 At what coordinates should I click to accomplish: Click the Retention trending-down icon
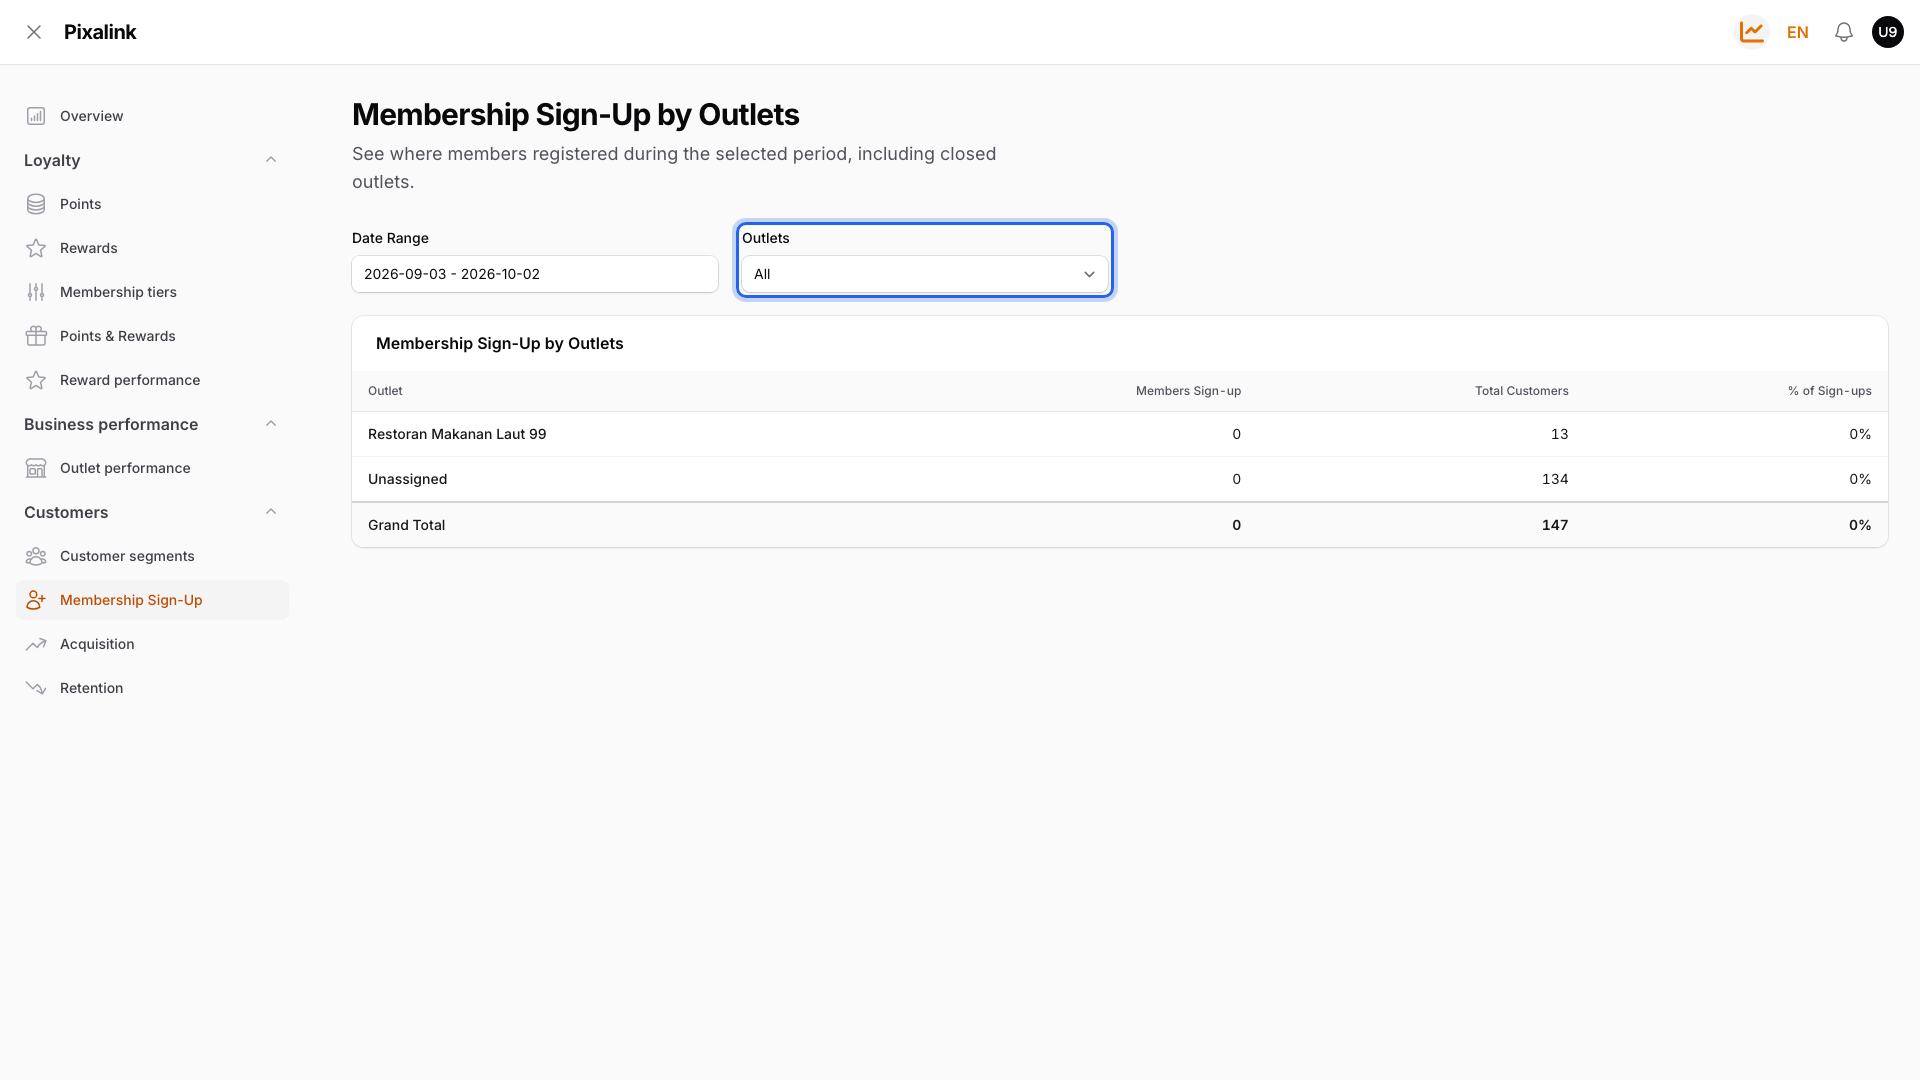tap(36, 688)
